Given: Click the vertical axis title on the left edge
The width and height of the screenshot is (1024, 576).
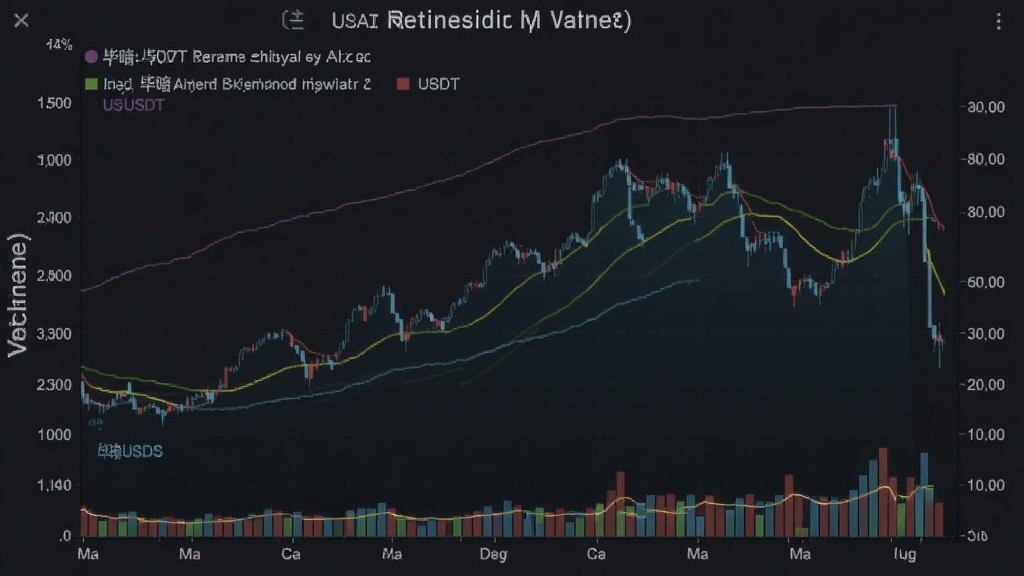Looking at the screenshot, I should click(x=18, y=295).
